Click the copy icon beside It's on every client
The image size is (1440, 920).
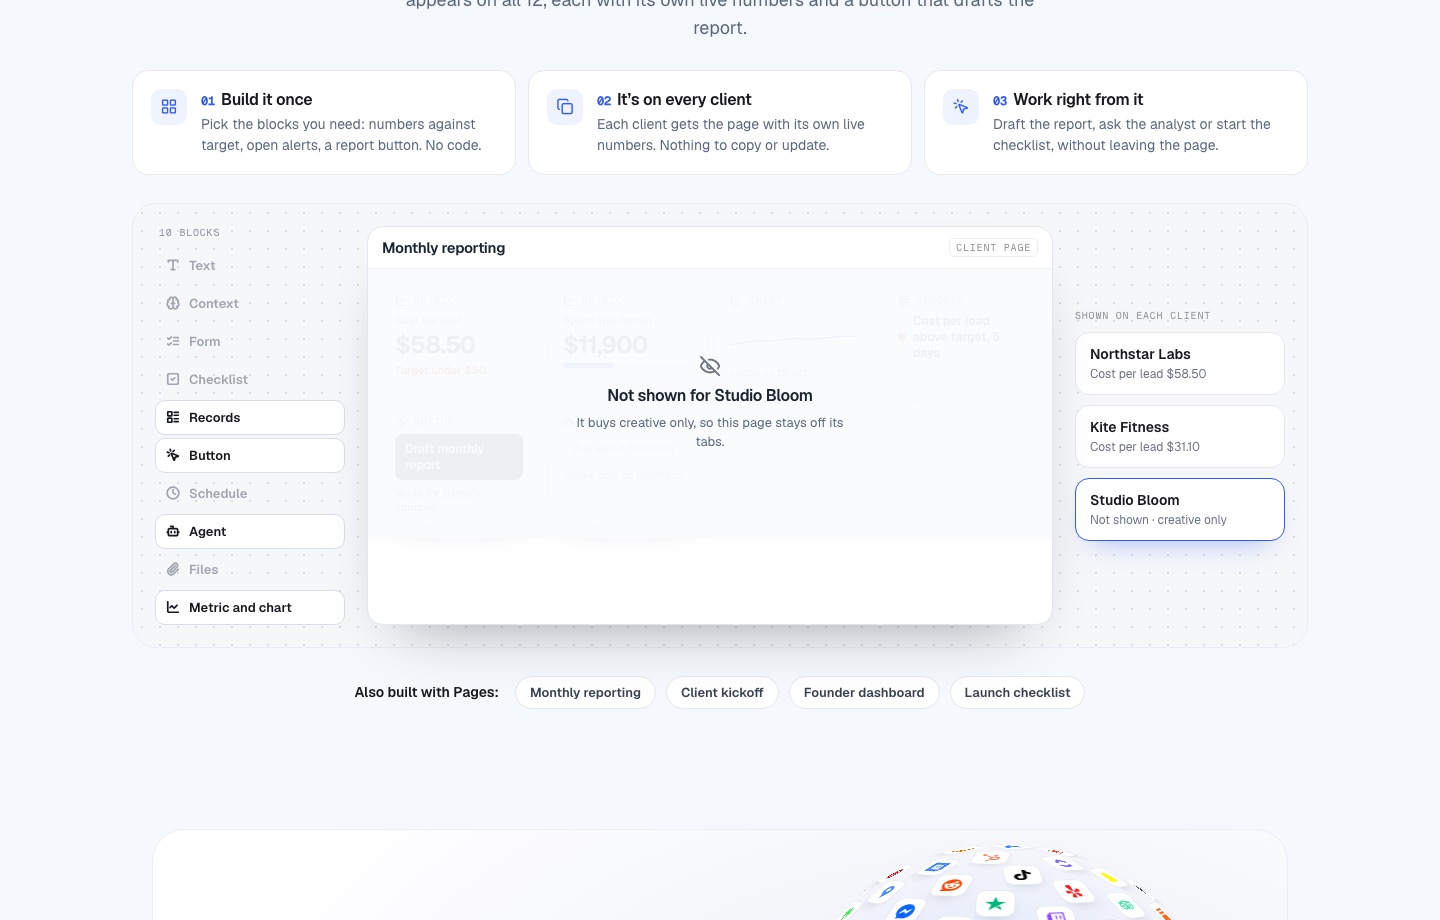pyautogui.click(x=565, y=107)
